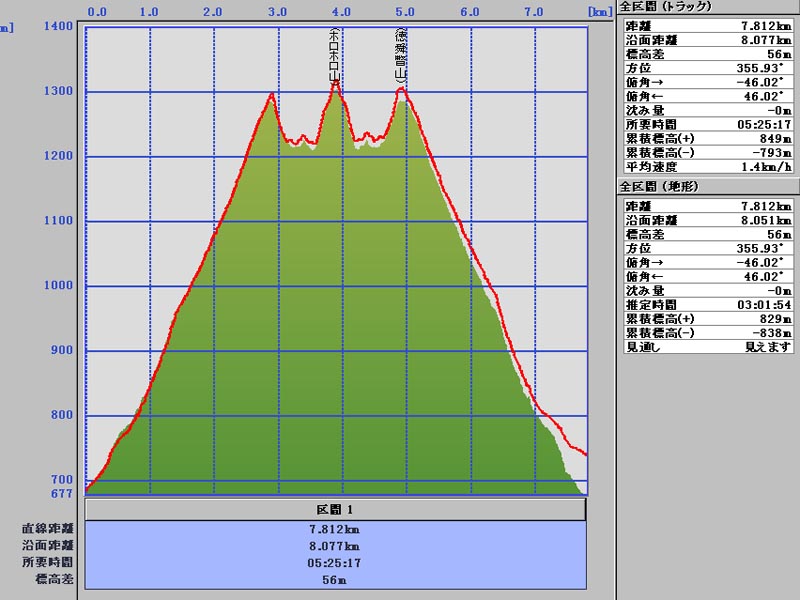Click the 直線距離 7.812km row below chart

pyautogui.click(x=335, y=528)
